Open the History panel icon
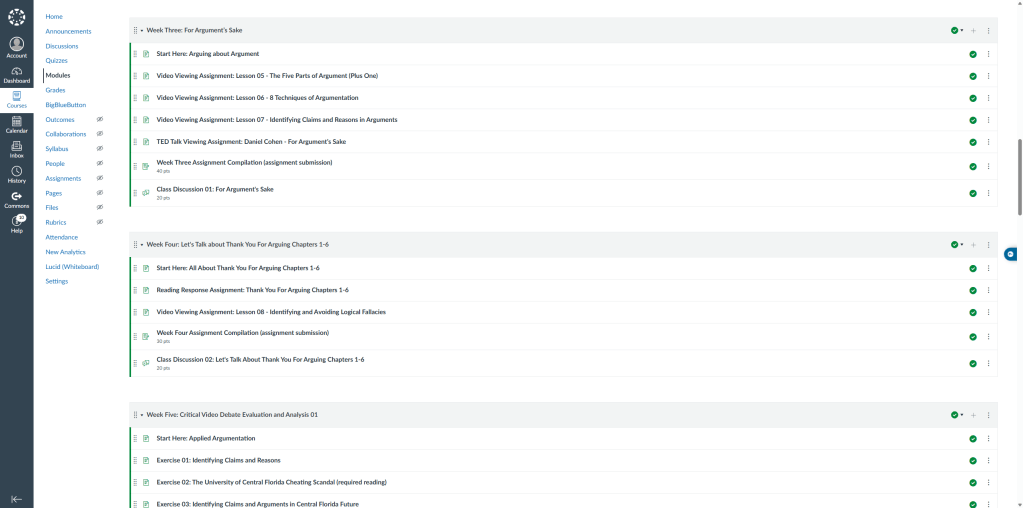 pos(16,174)
